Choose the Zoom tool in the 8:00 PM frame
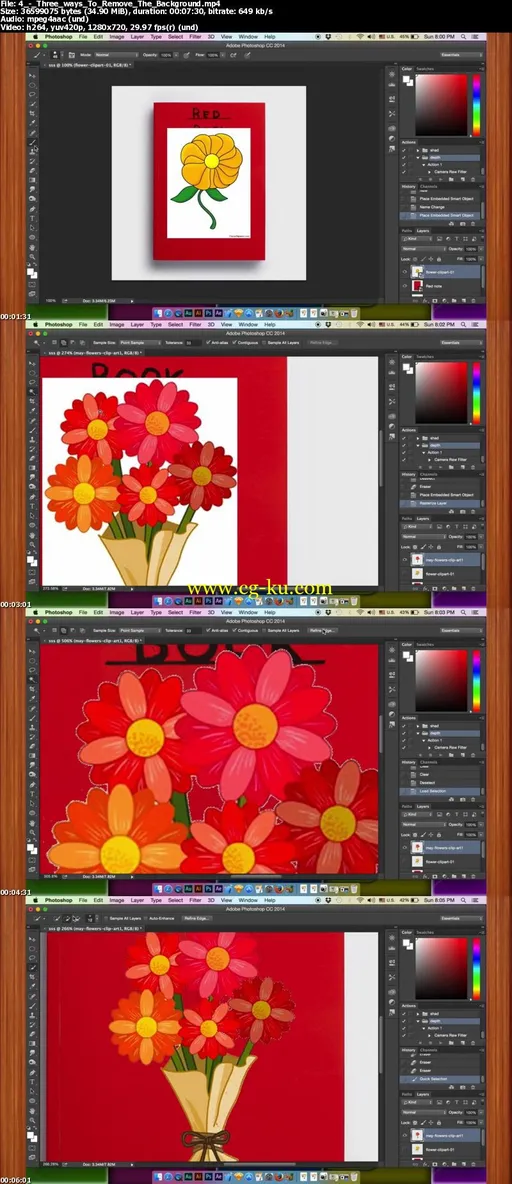Viewport: 512px width, 1184px height. point(32,257)
